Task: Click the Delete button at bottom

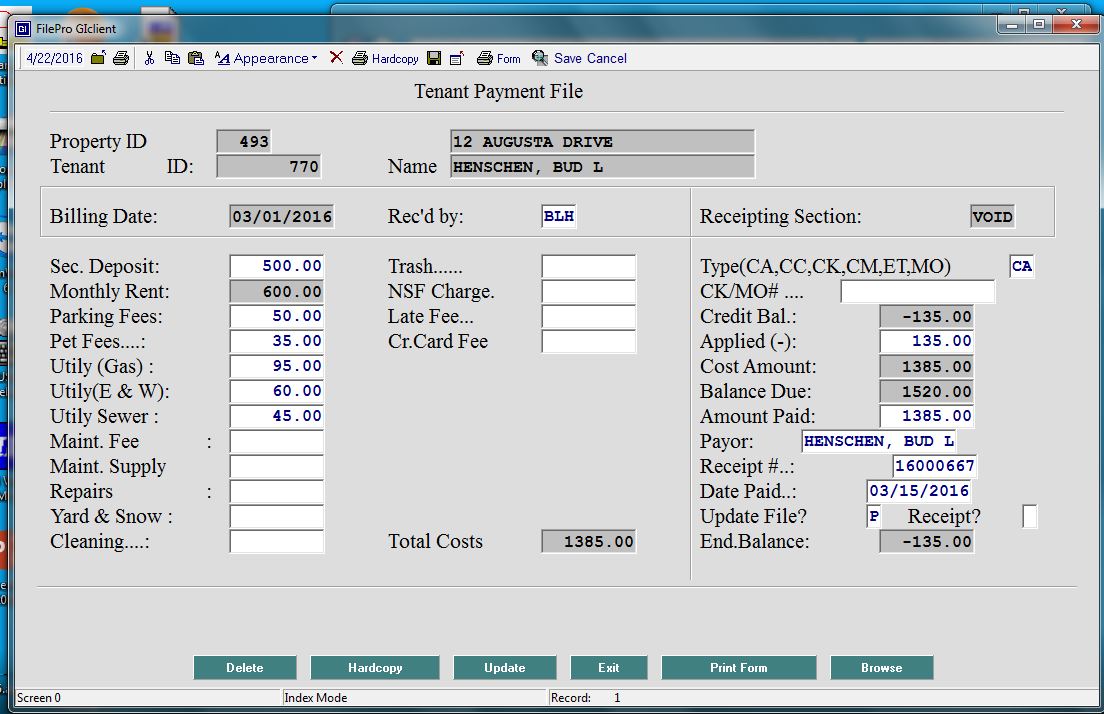Action: 245,668
